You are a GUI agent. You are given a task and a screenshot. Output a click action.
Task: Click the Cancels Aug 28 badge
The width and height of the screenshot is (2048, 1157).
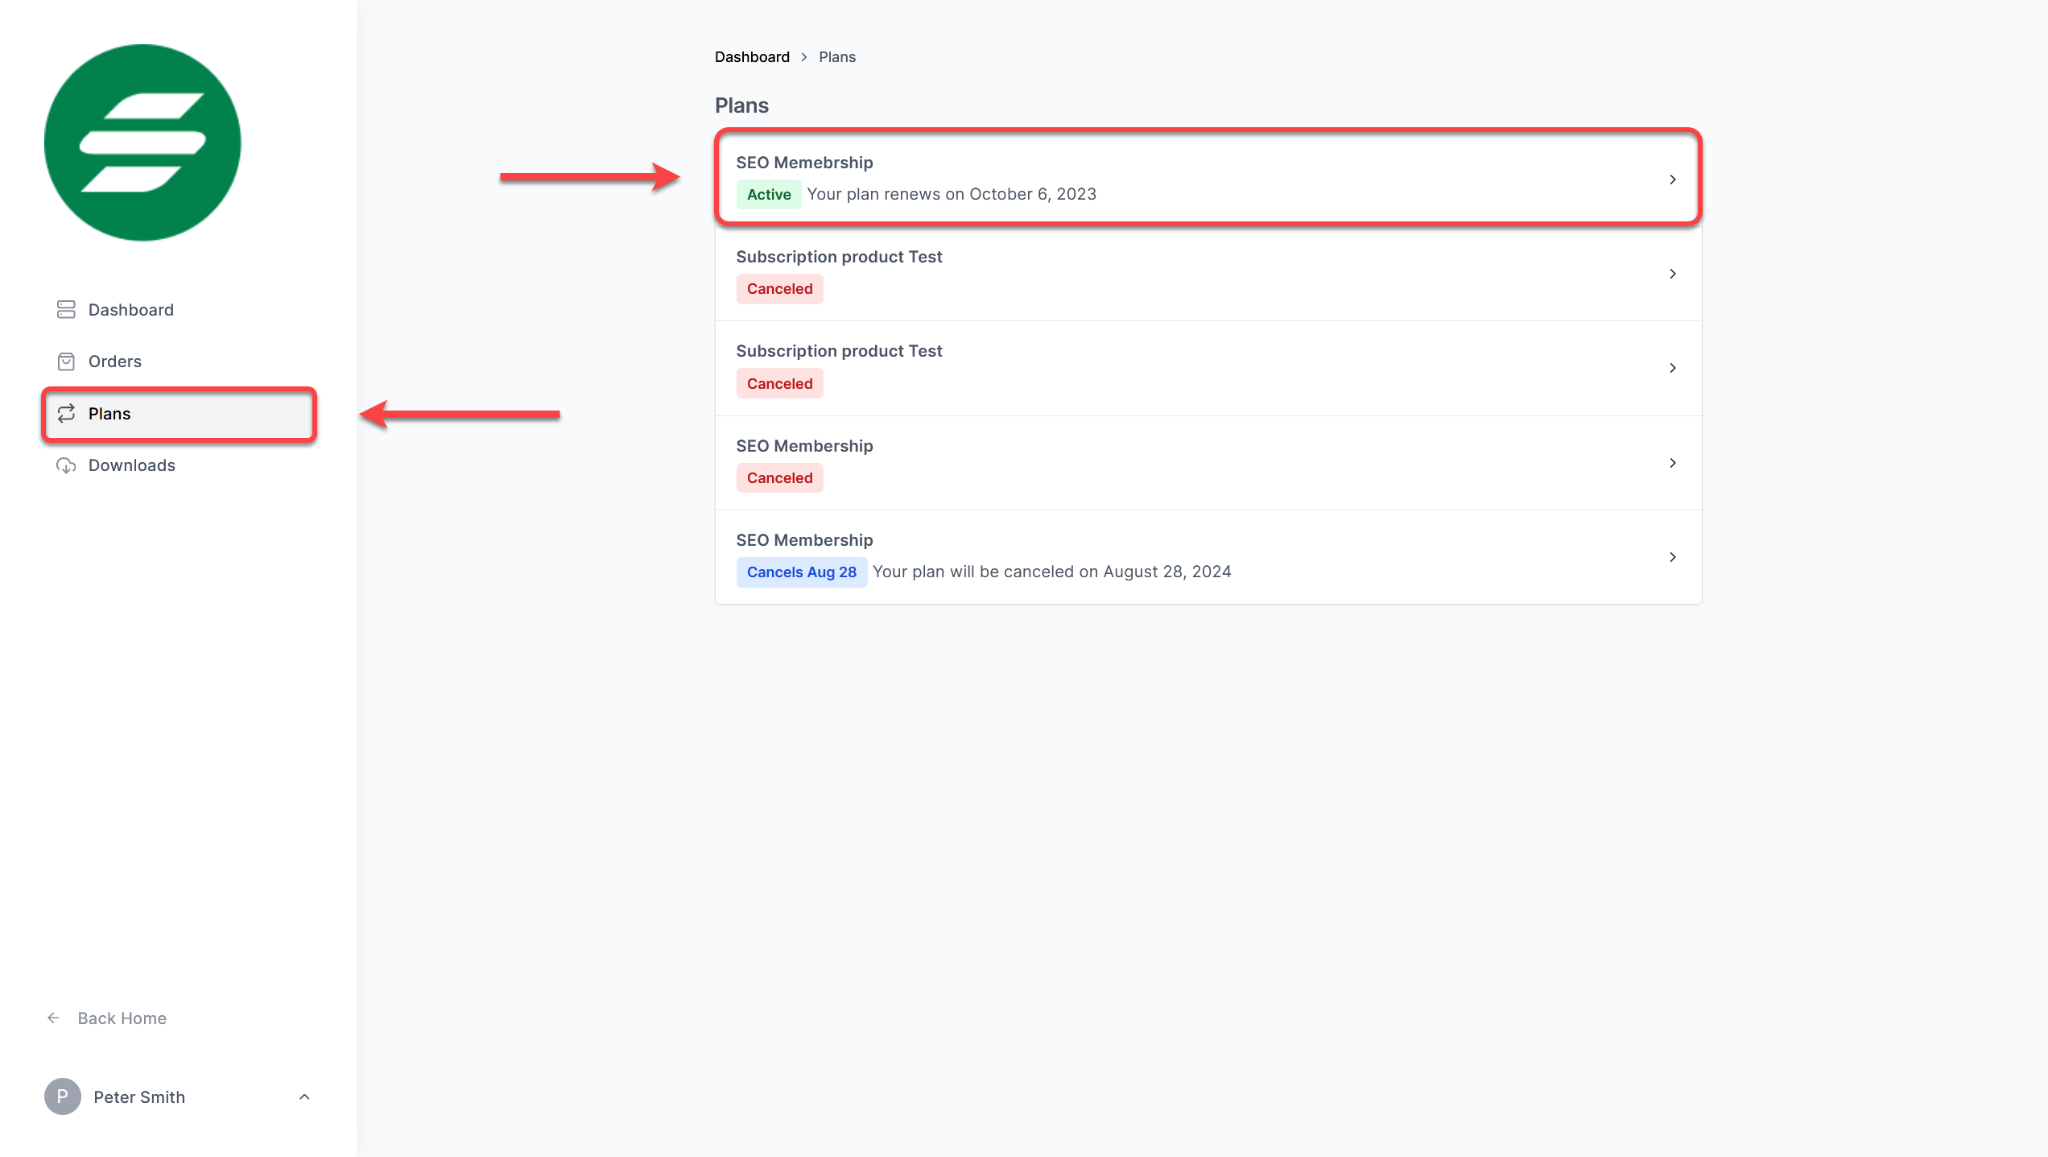tap(801, 572)
